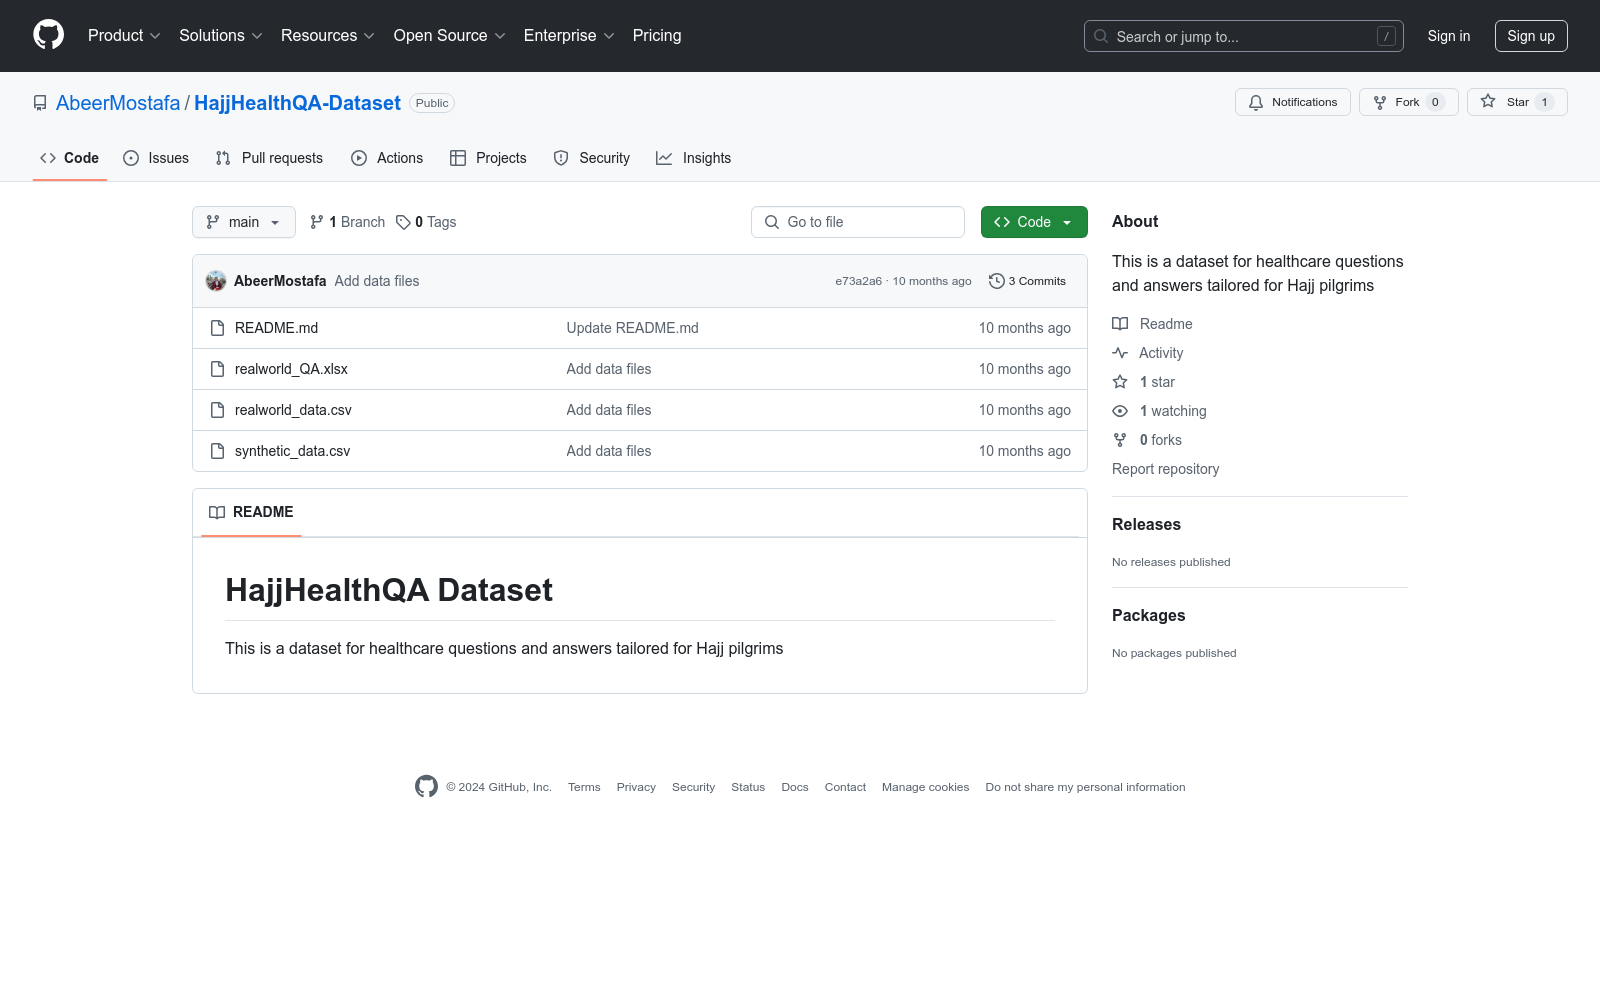1600x1000 pixels.
Task: Fork the repository
Action: click(1408, 102)
